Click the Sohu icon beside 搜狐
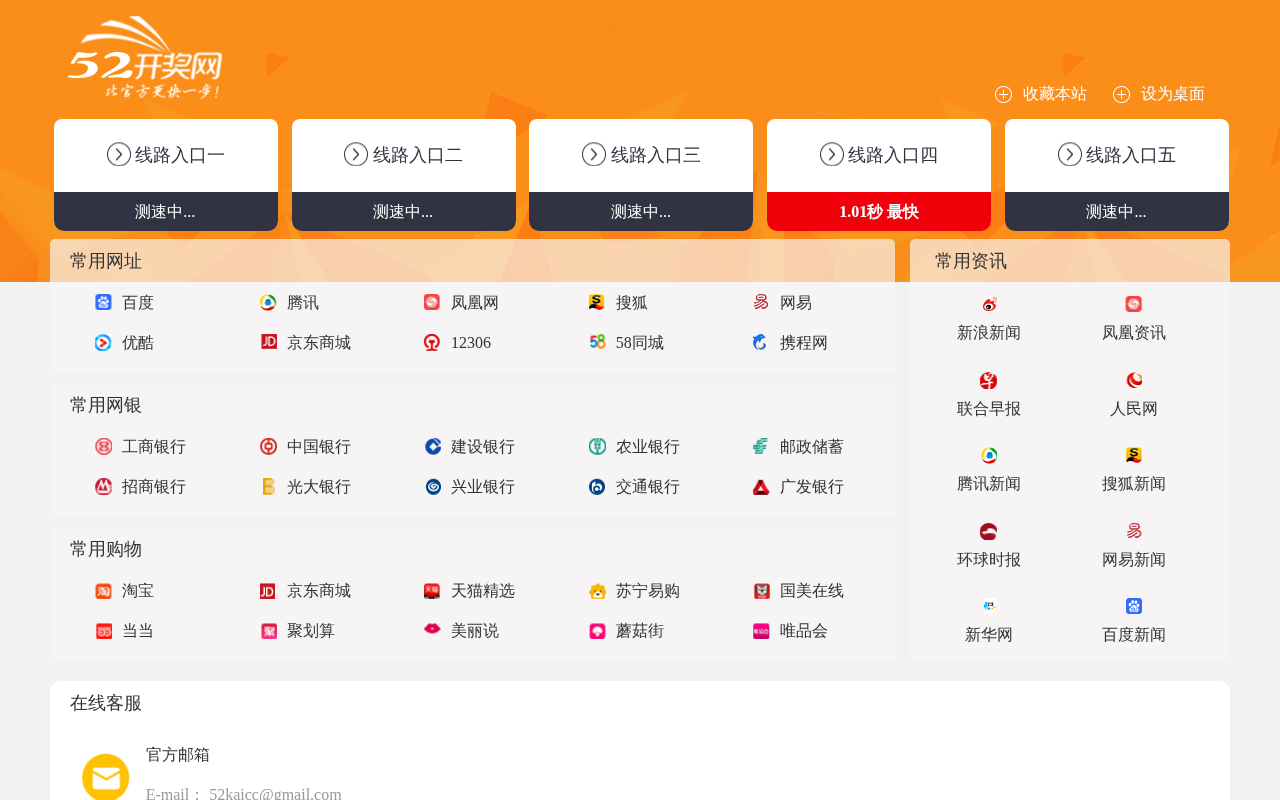Screen dimensions: 1280x800 (x=597, y=302)
